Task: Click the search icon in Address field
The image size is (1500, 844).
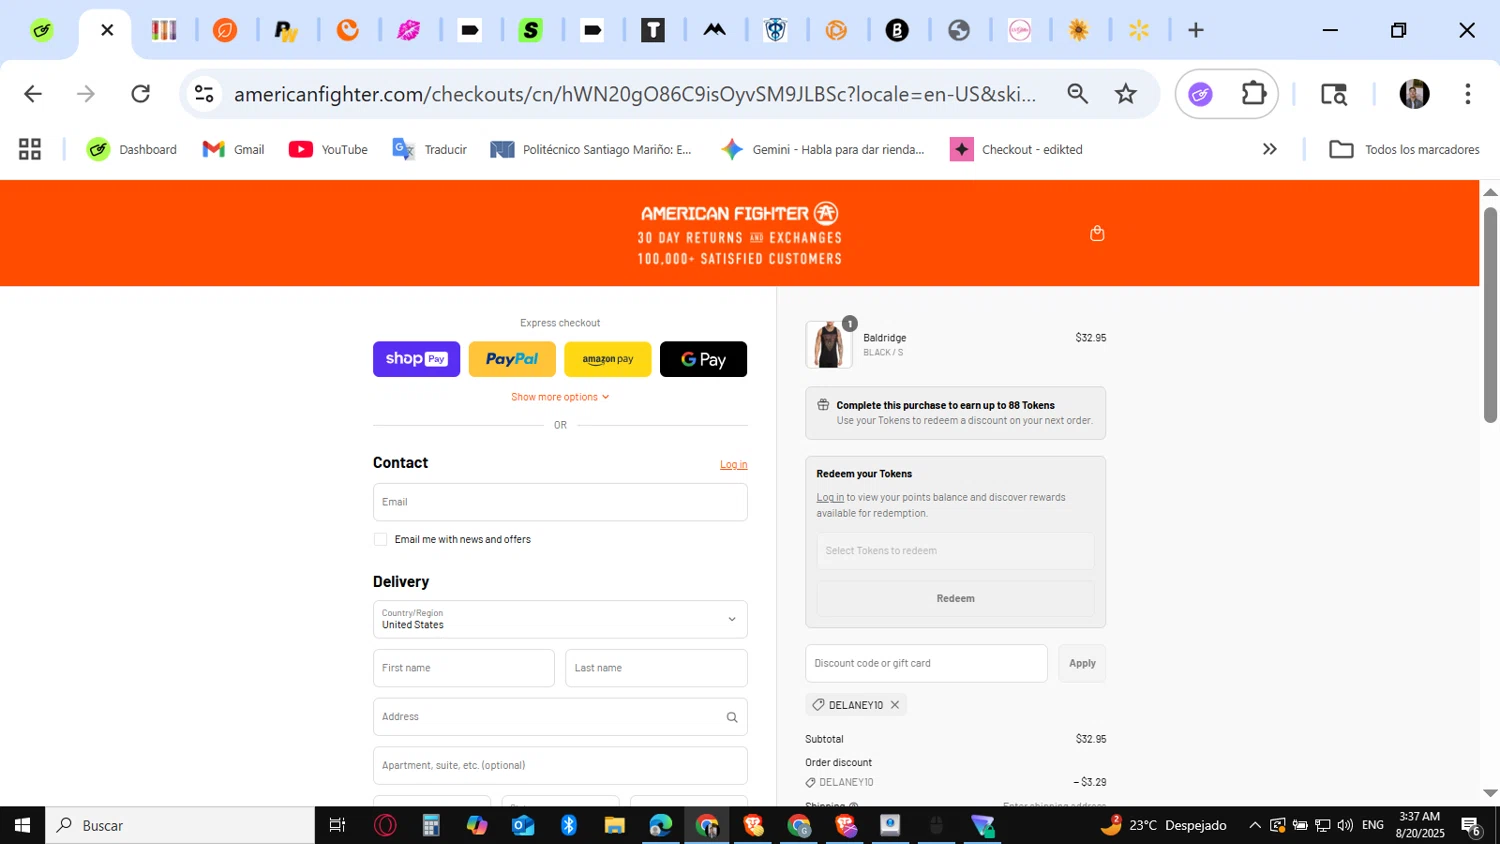Action: pos(732,717)
